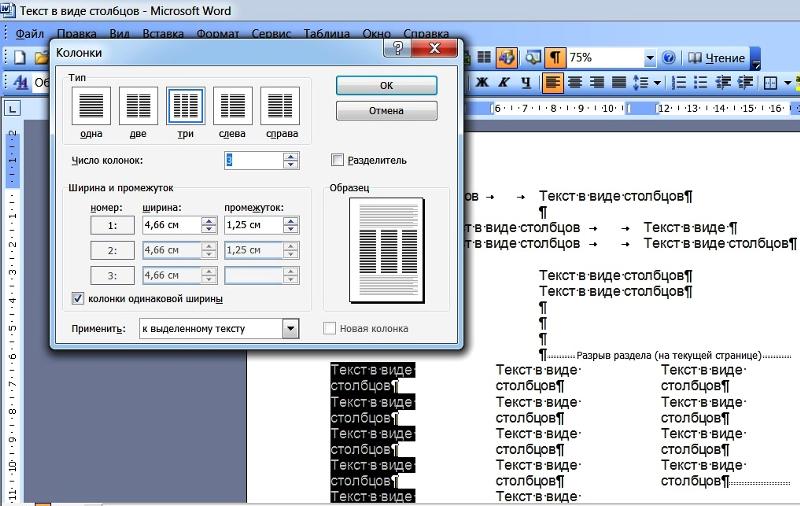Align text right
This screenshot has width=800, height=506.
(x=597, y=82)
